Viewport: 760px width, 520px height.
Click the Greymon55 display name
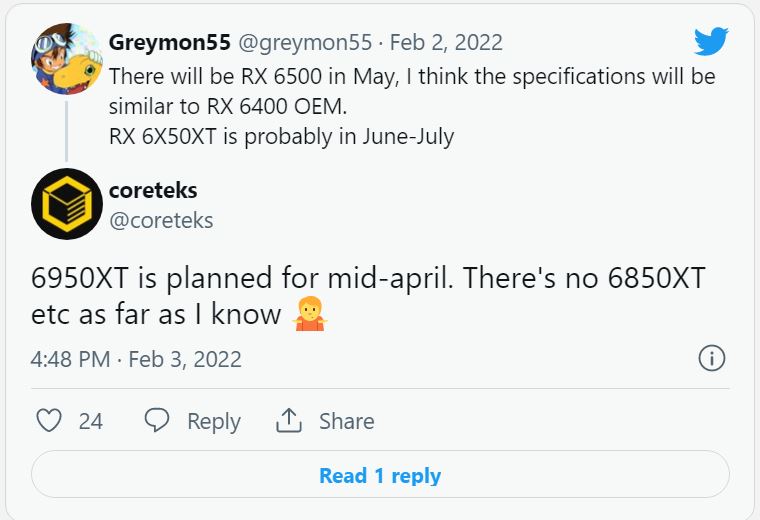pyautogui.click(x=170, y=43)
